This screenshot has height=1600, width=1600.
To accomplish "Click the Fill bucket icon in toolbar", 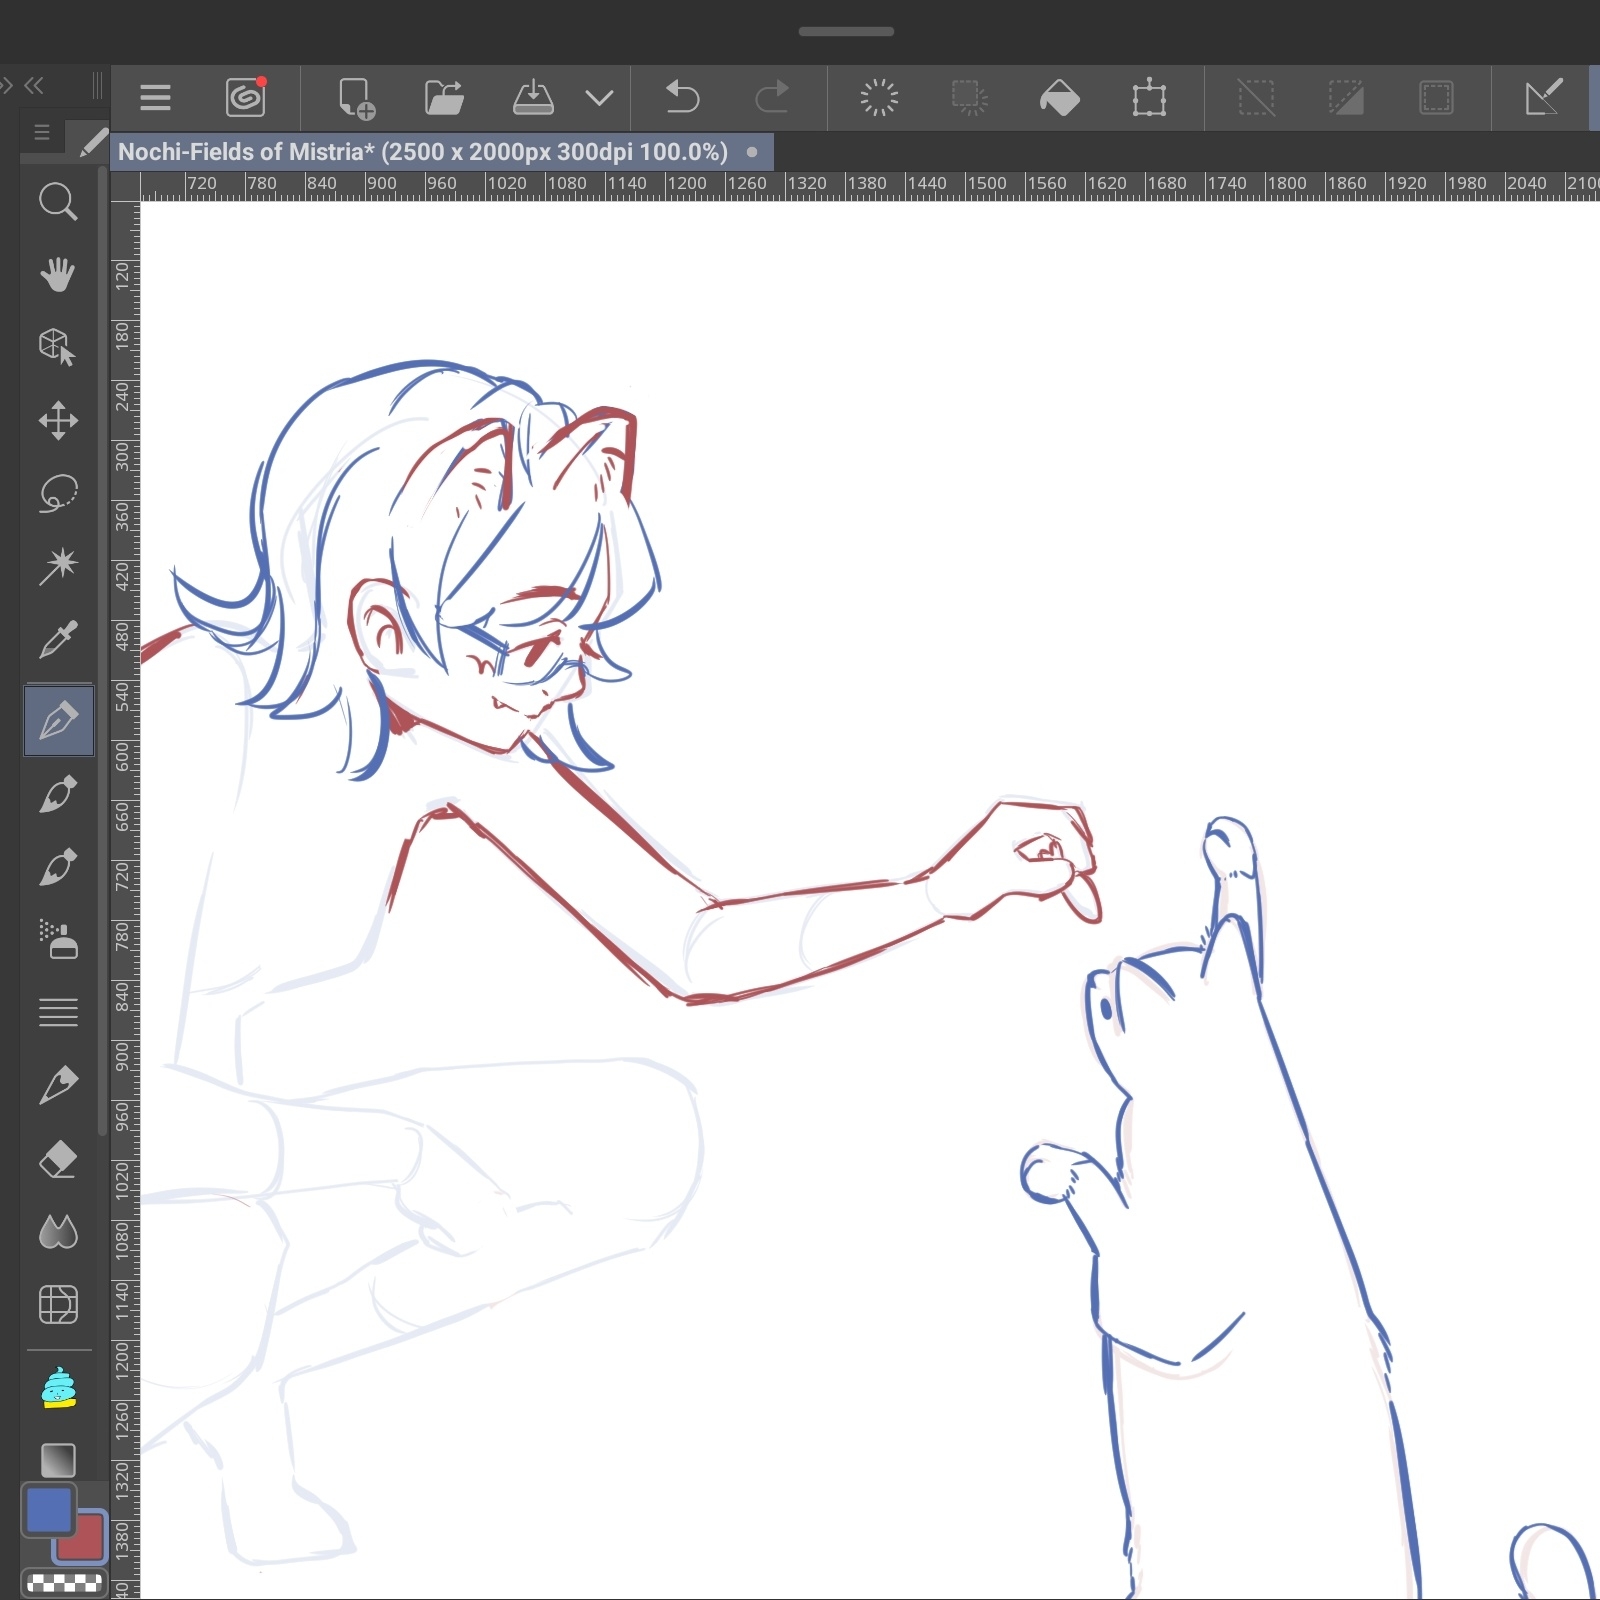I will (1059, 98).
